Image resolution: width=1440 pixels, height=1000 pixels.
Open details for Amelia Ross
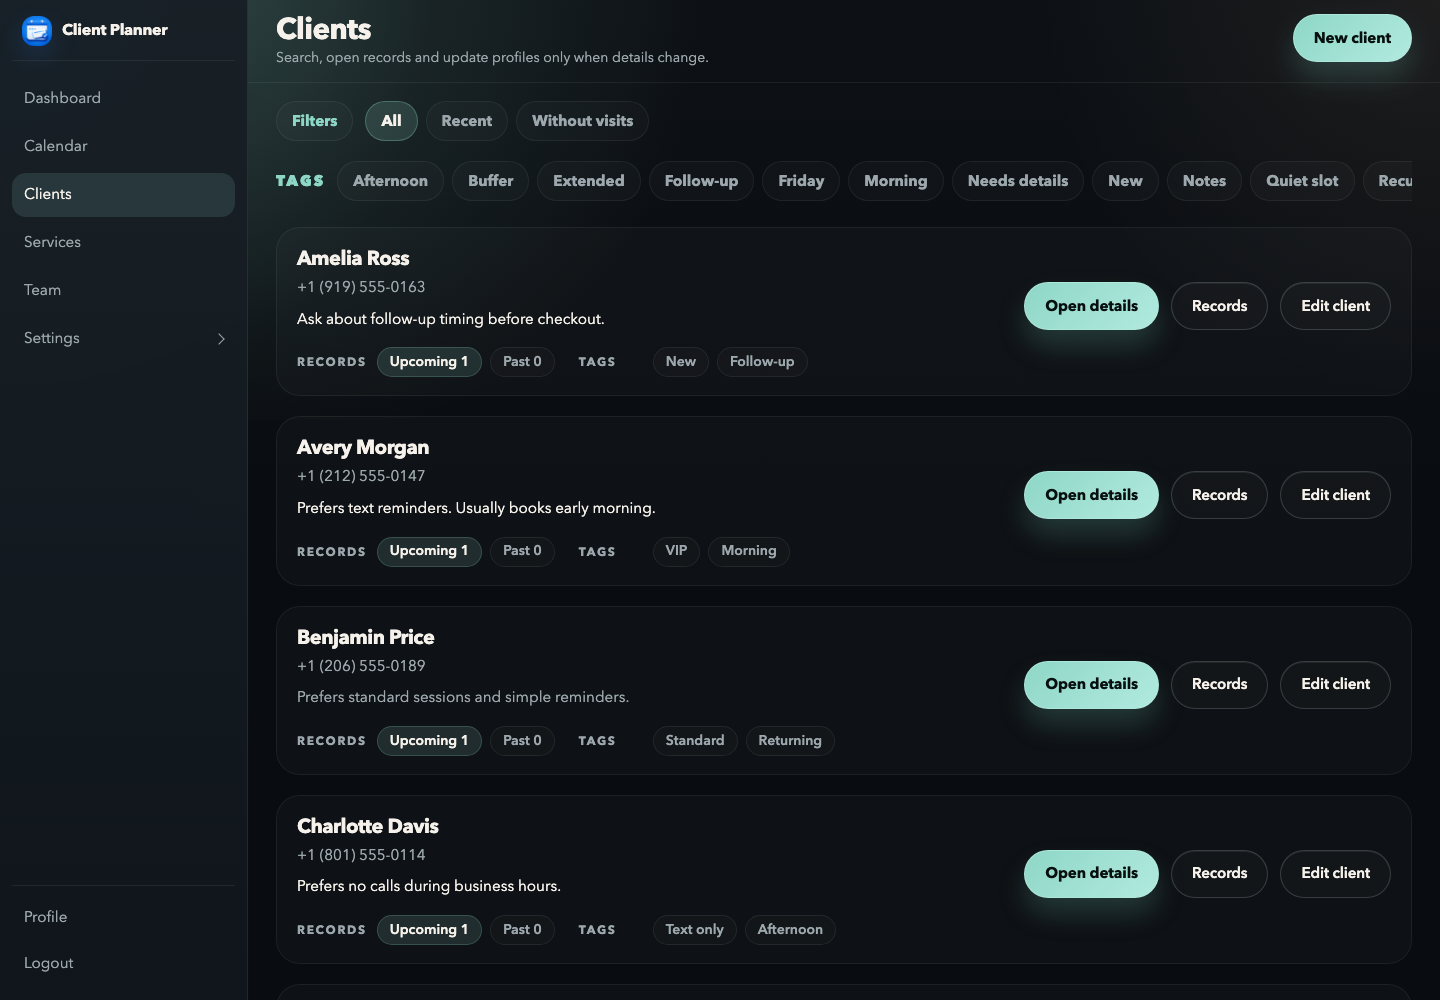pos(1091,306)
